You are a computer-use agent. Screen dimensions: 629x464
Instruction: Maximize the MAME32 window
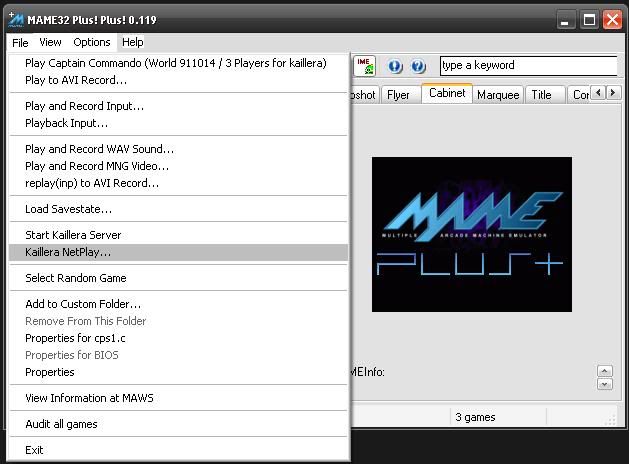589,20
